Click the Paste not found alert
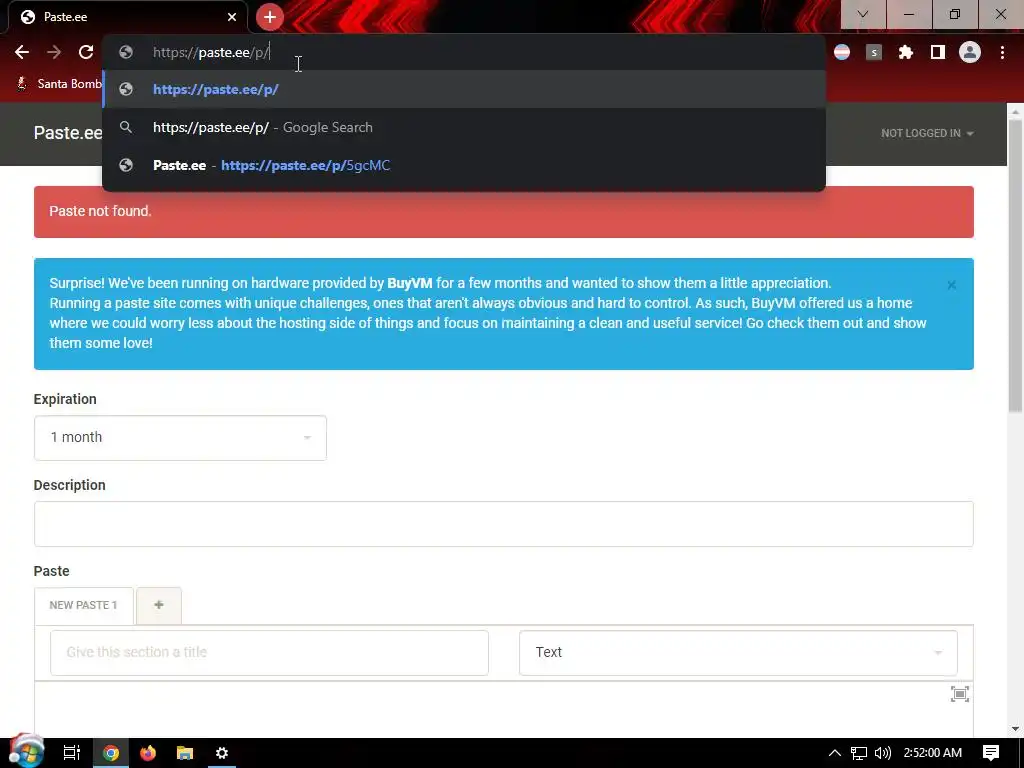This screenshot has width=1024, height=768. 504,212
